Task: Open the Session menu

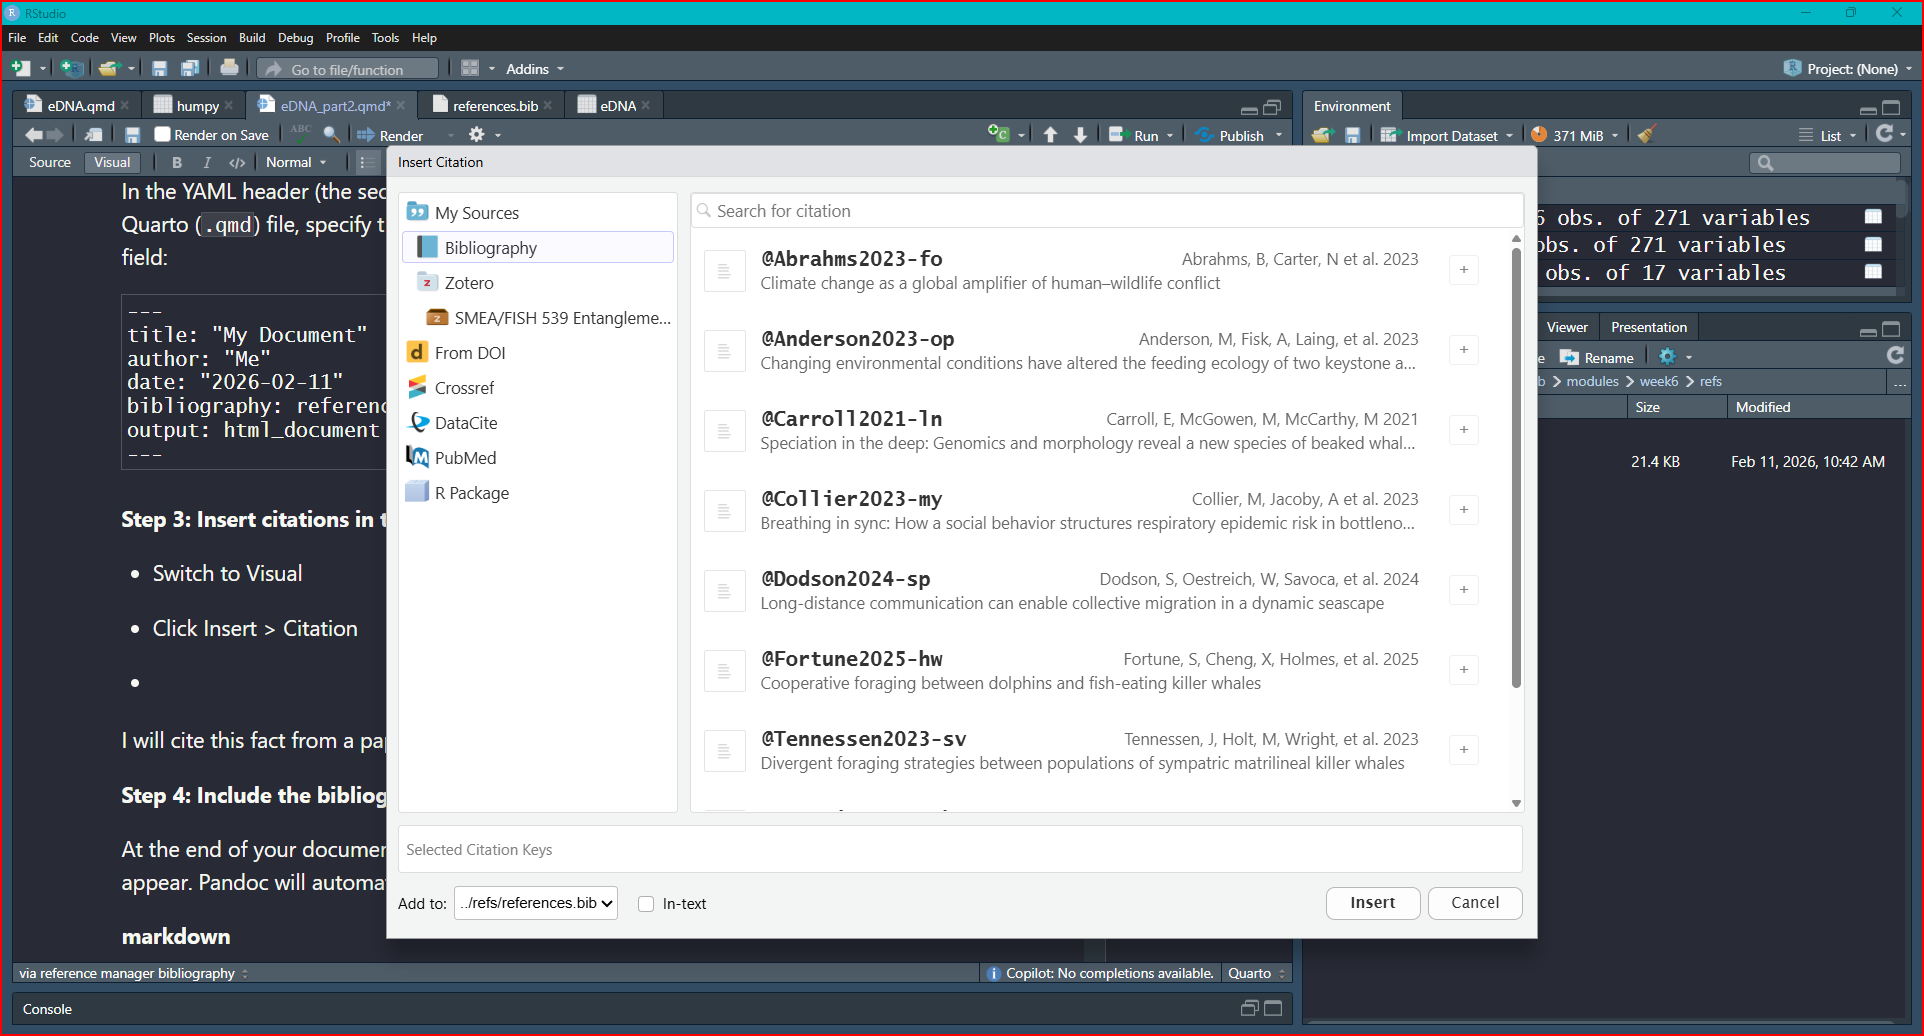Action: (206, 38)
